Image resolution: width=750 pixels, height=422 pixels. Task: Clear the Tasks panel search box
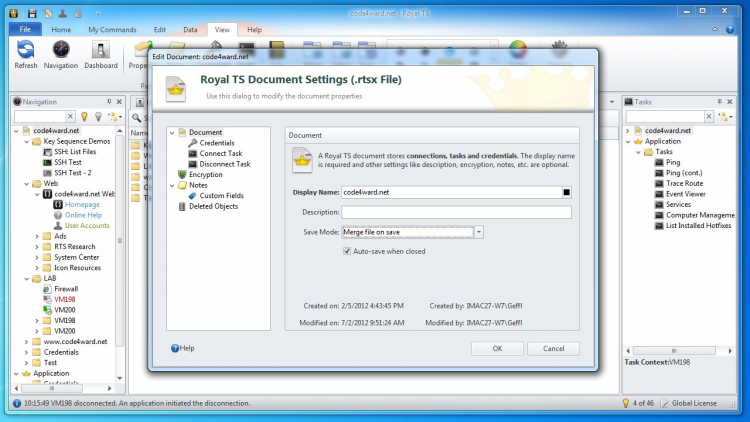(709, 116)
